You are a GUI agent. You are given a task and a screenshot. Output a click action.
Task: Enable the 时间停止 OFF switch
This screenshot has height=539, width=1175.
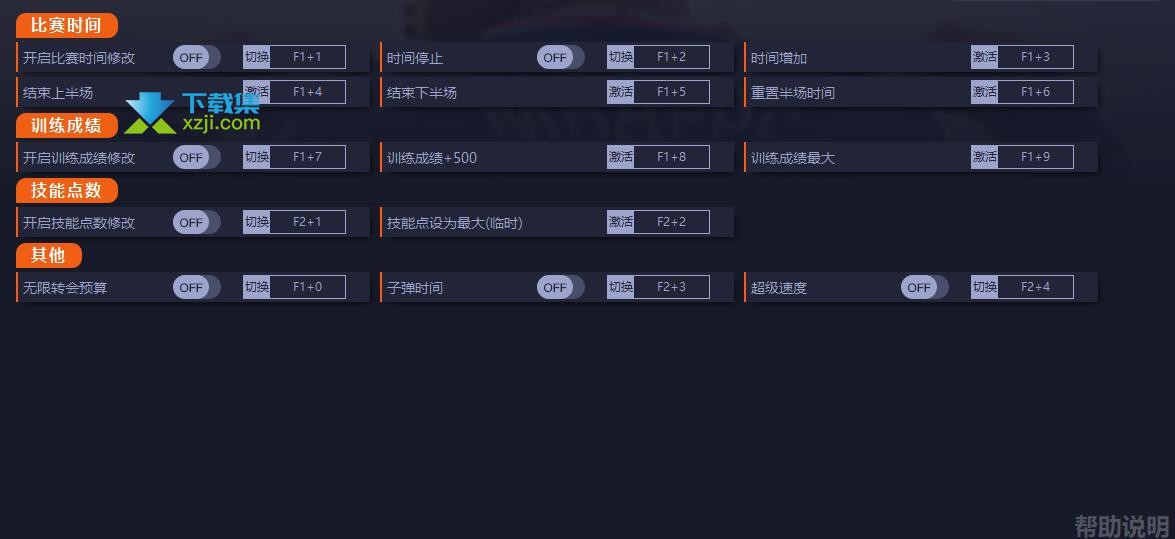(x=561, y=57)
